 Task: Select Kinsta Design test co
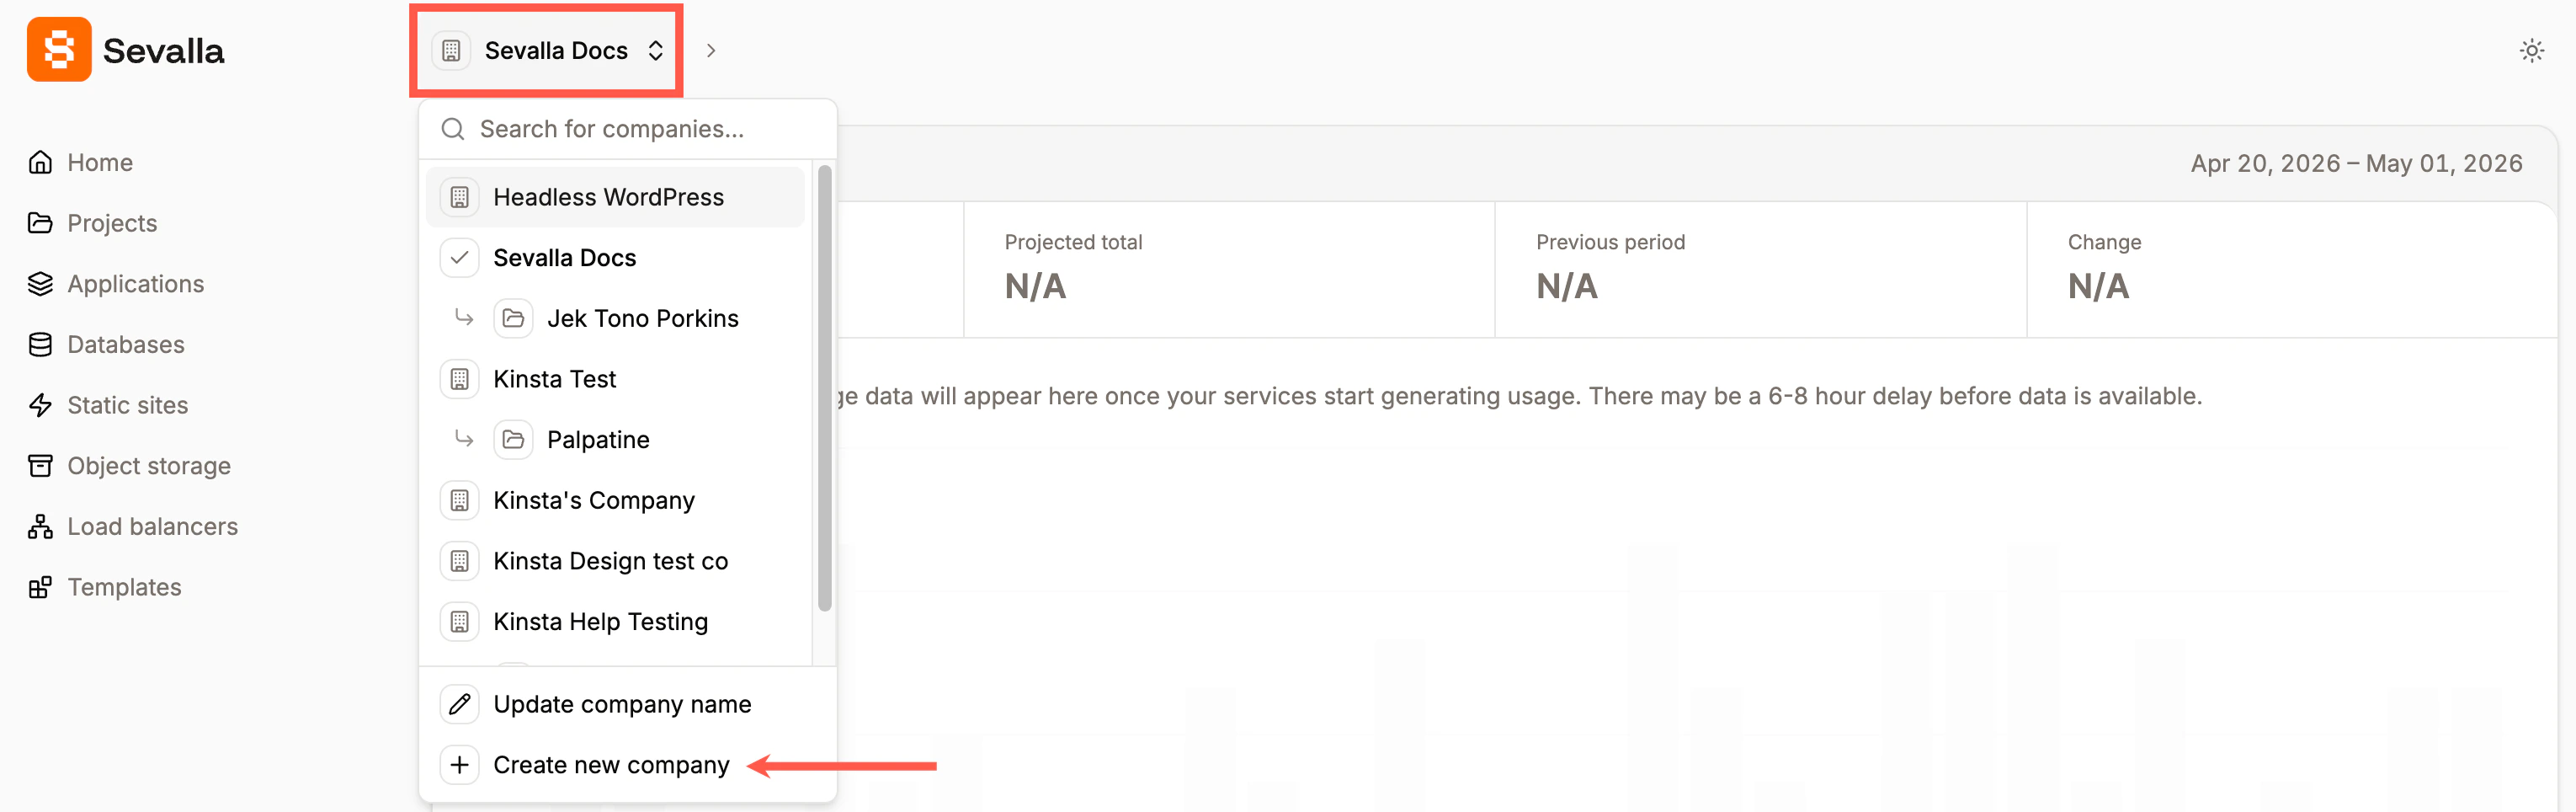coord(616,561)
